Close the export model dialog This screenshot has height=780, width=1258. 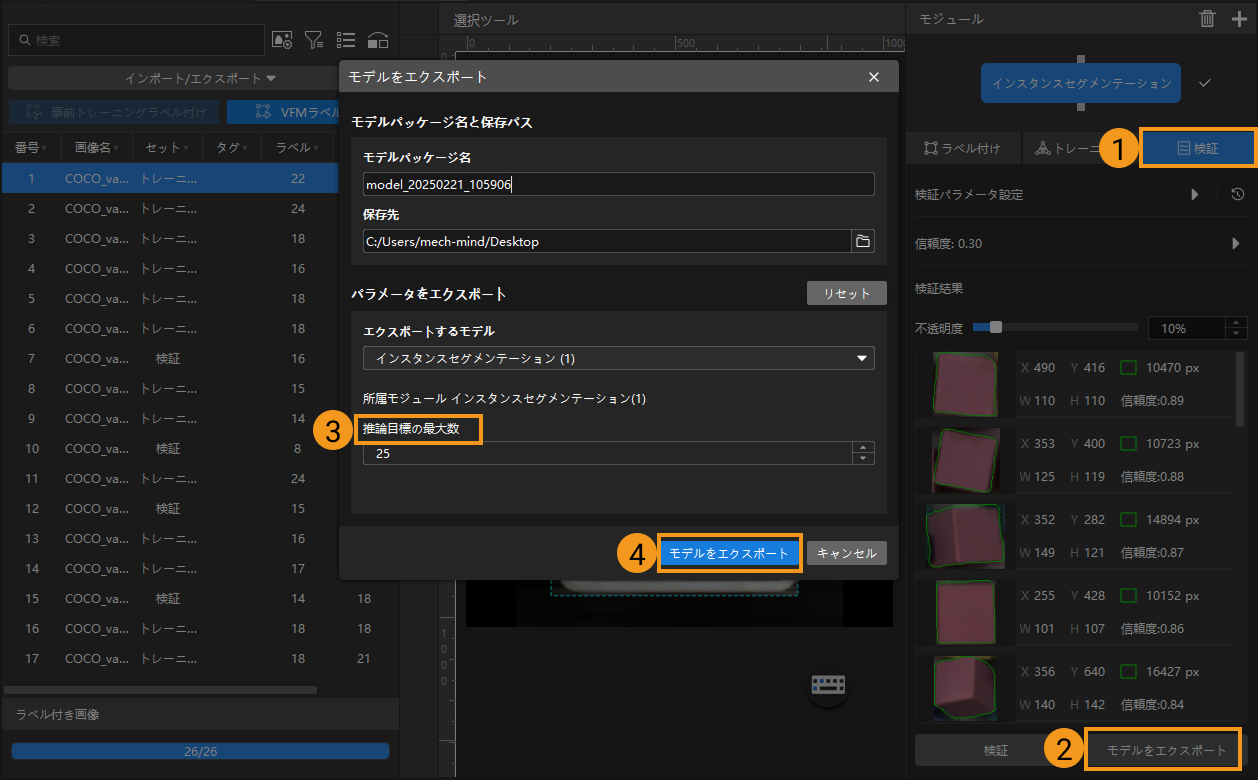[x=874, y=77]
